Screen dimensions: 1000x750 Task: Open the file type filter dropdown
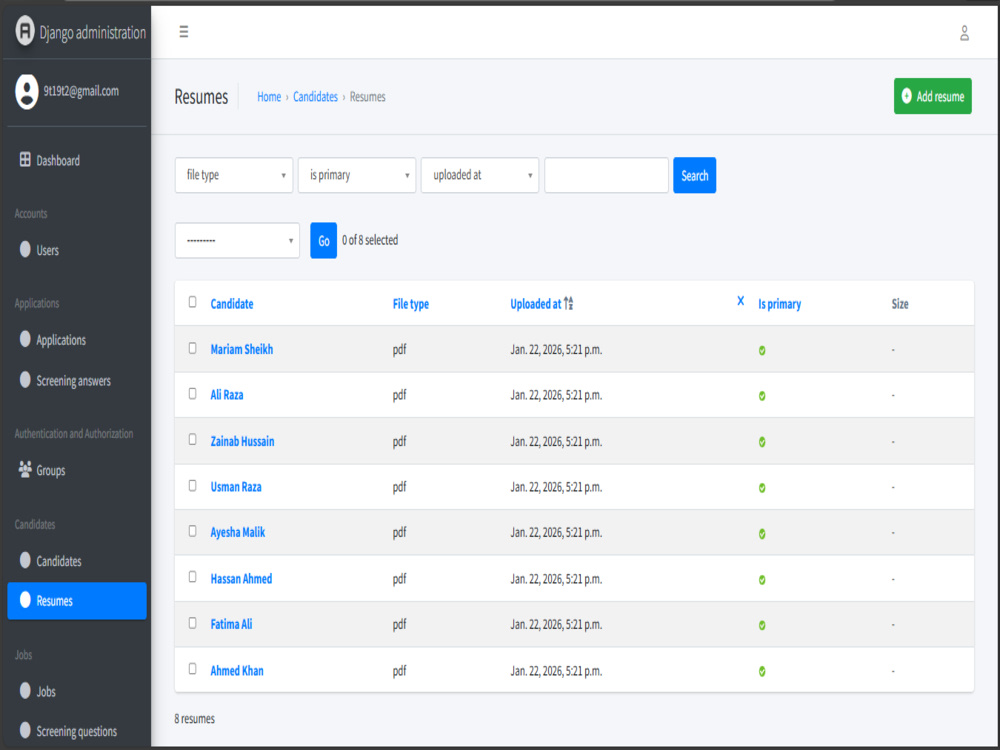(234, 175)
